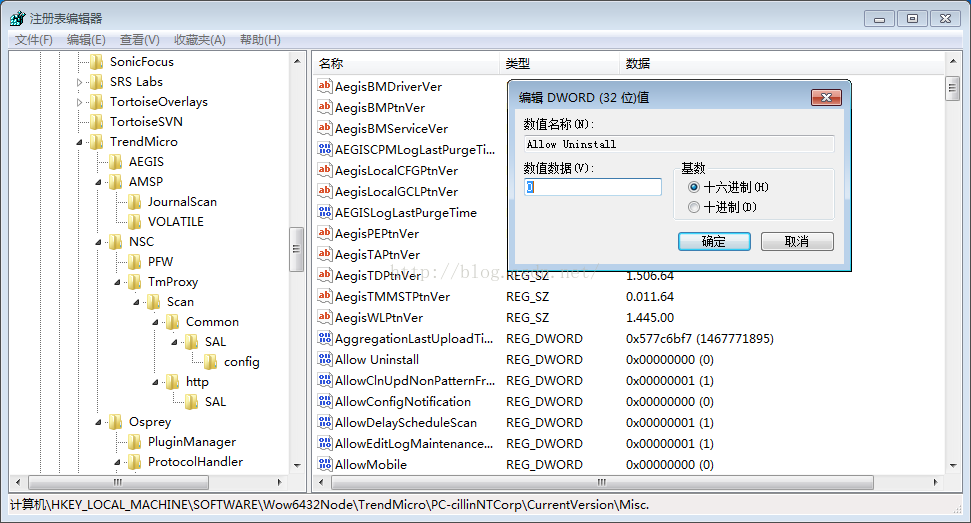This screenshot has width=971, height=523.
Task: Select the hexadecimal (十六进制) radix option
Action: pos(694,187)
